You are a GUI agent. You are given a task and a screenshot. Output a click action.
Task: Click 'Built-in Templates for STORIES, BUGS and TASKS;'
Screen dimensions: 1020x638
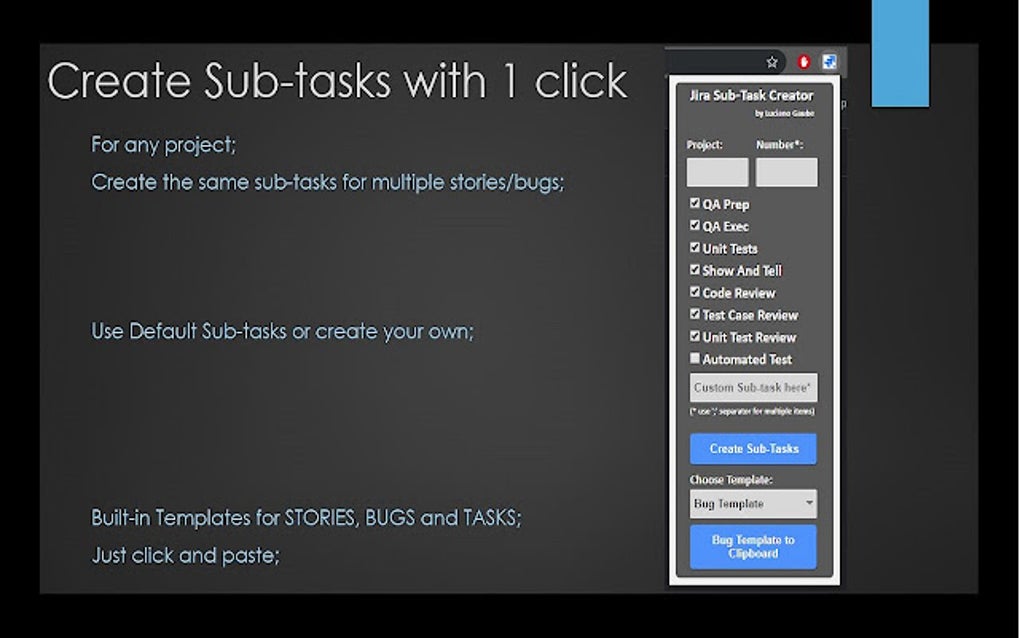306,518
